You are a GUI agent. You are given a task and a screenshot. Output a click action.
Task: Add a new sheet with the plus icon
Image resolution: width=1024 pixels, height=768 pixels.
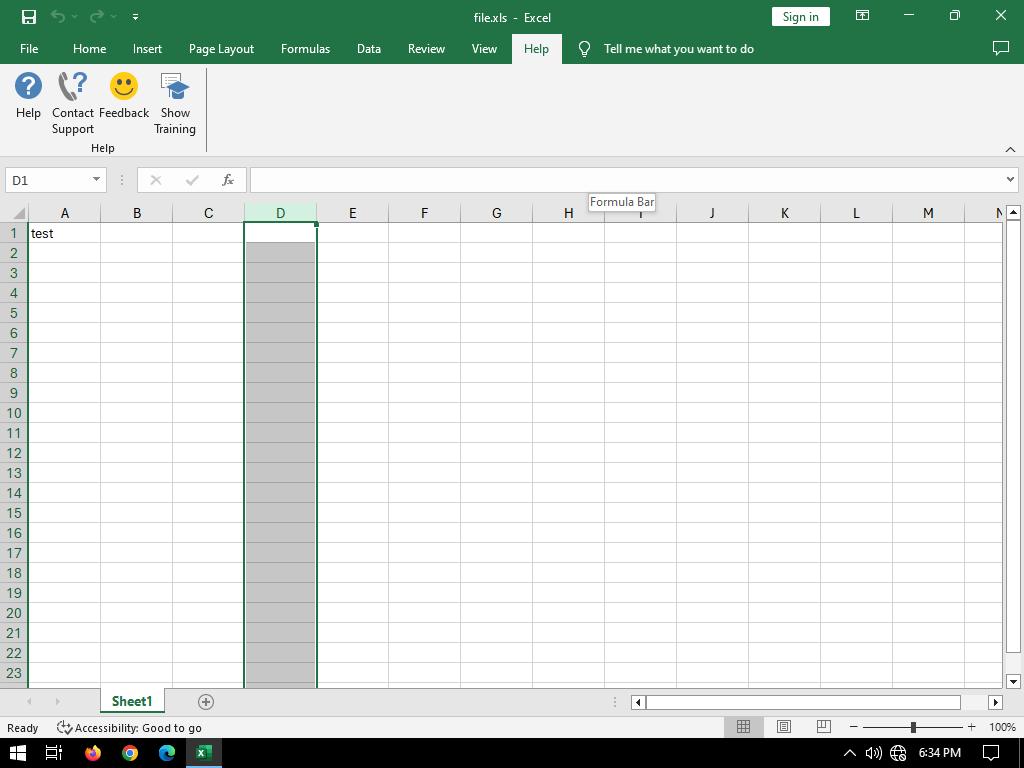click(x=206, y=702)
